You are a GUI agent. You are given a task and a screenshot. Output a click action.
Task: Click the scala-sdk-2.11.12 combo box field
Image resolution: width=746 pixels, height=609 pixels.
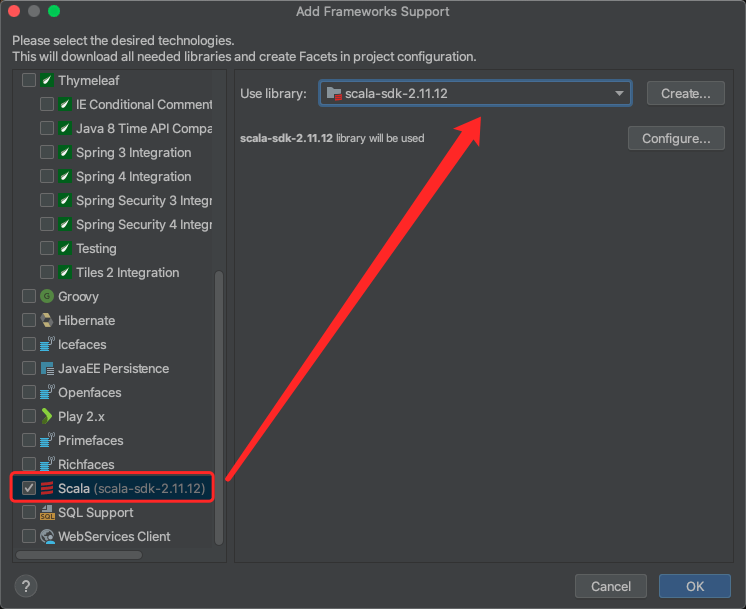pyautogui.click(x=475, y=93)
